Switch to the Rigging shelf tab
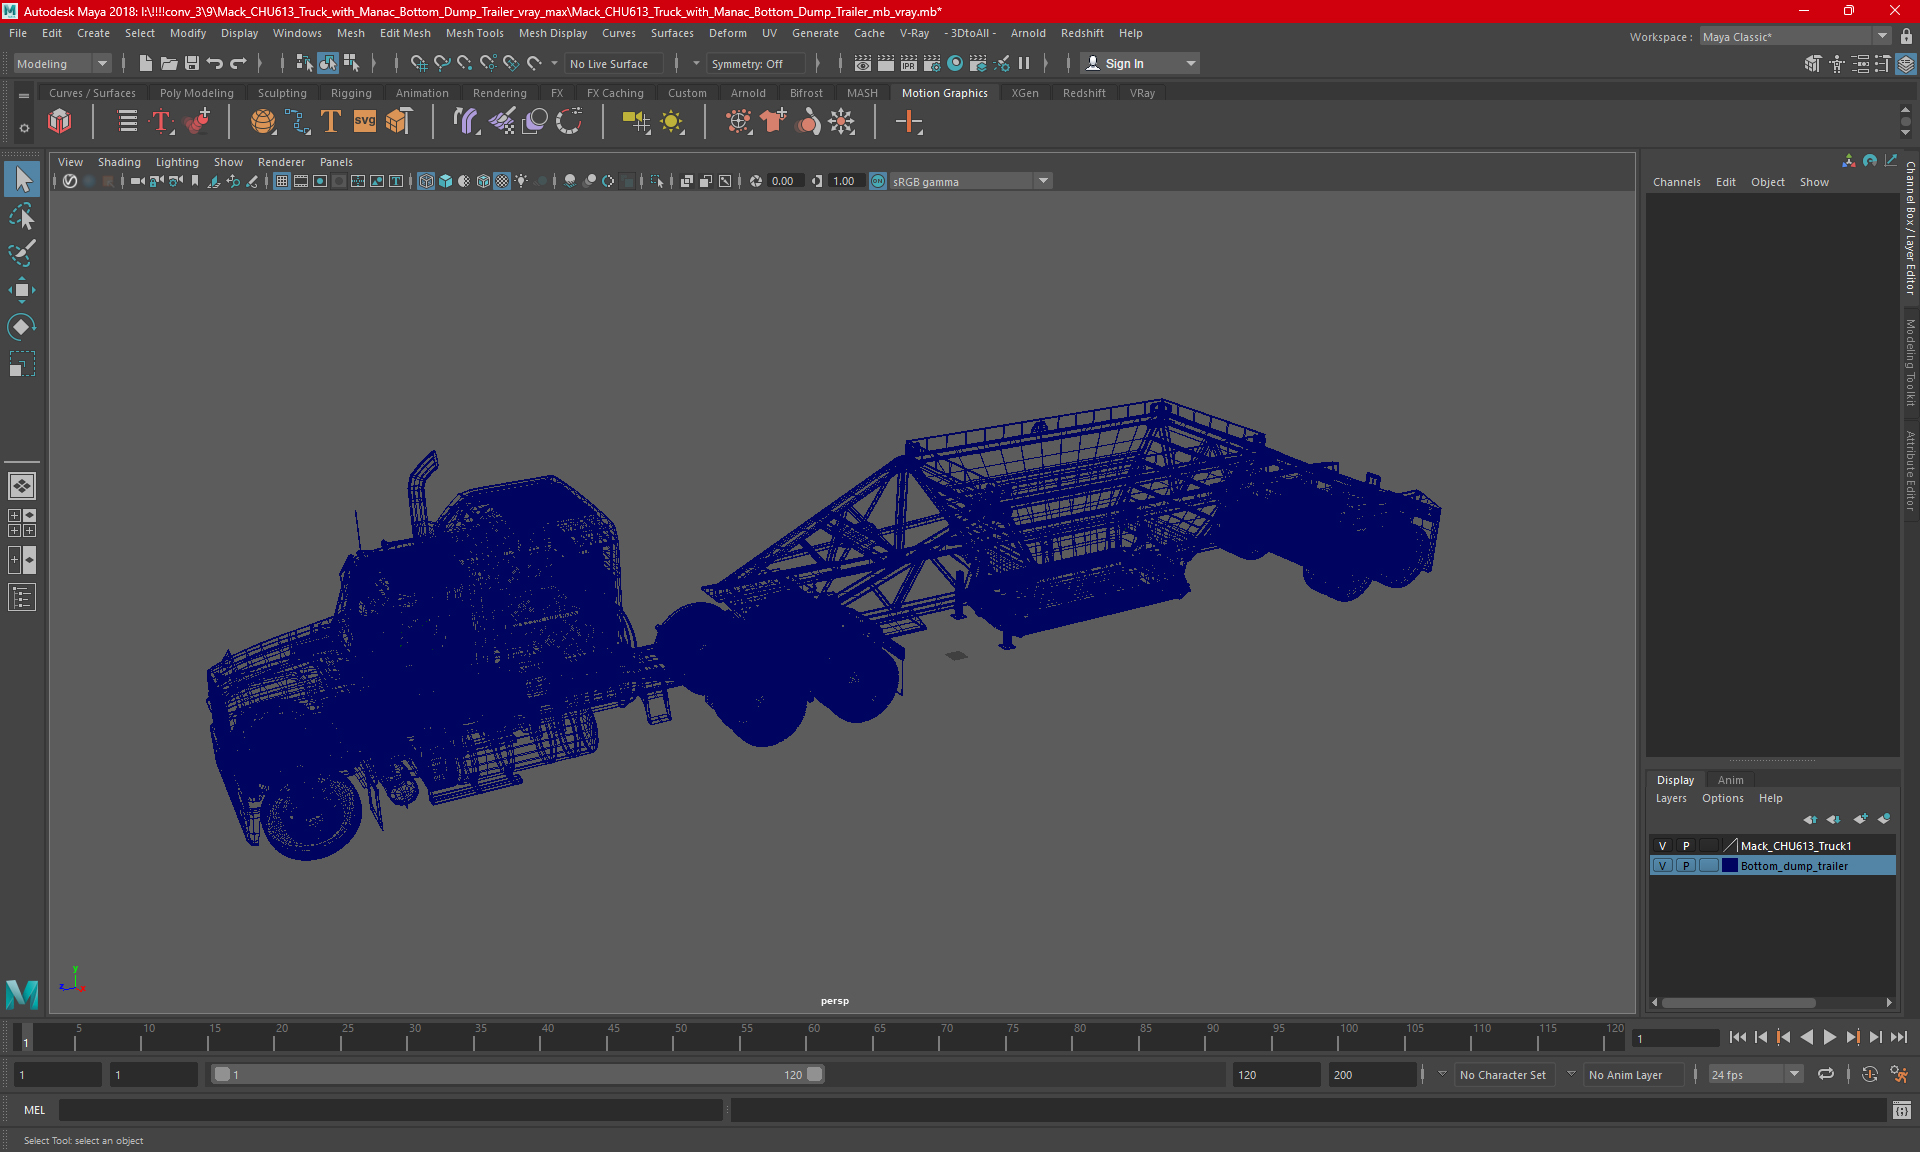This screenshot has height=1152, width=1920. click(351, 93)
